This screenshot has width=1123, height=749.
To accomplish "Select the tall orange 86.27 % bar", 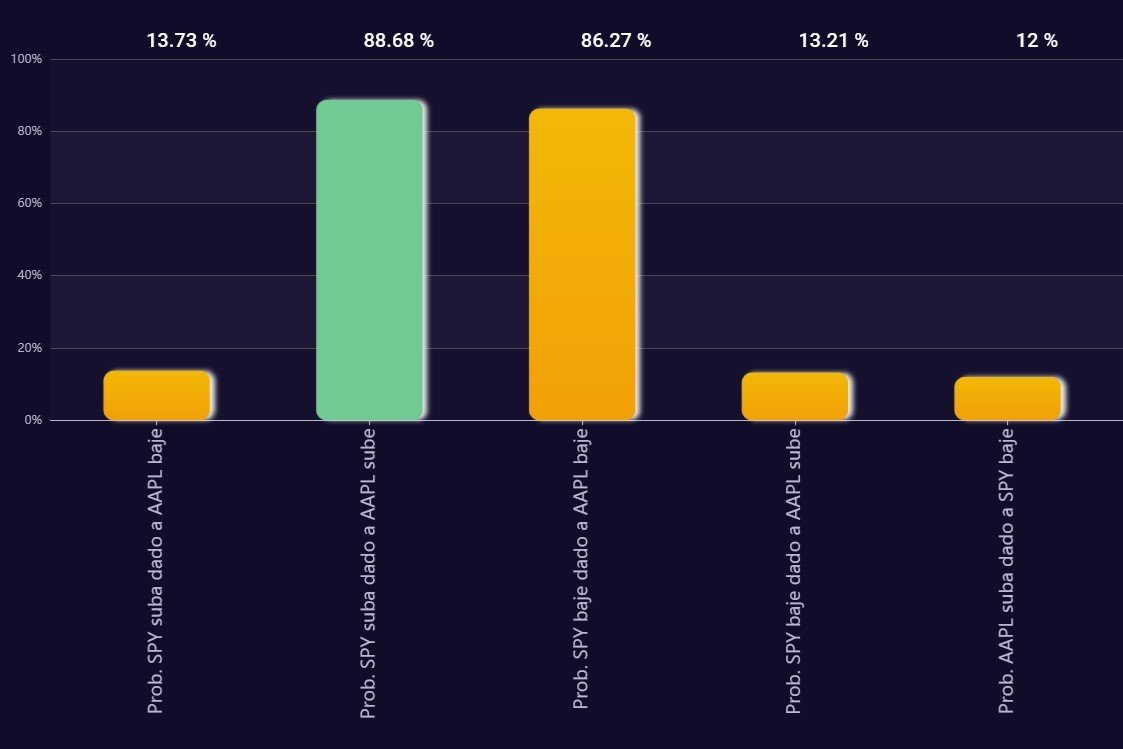I will click(x=582, y=263).
